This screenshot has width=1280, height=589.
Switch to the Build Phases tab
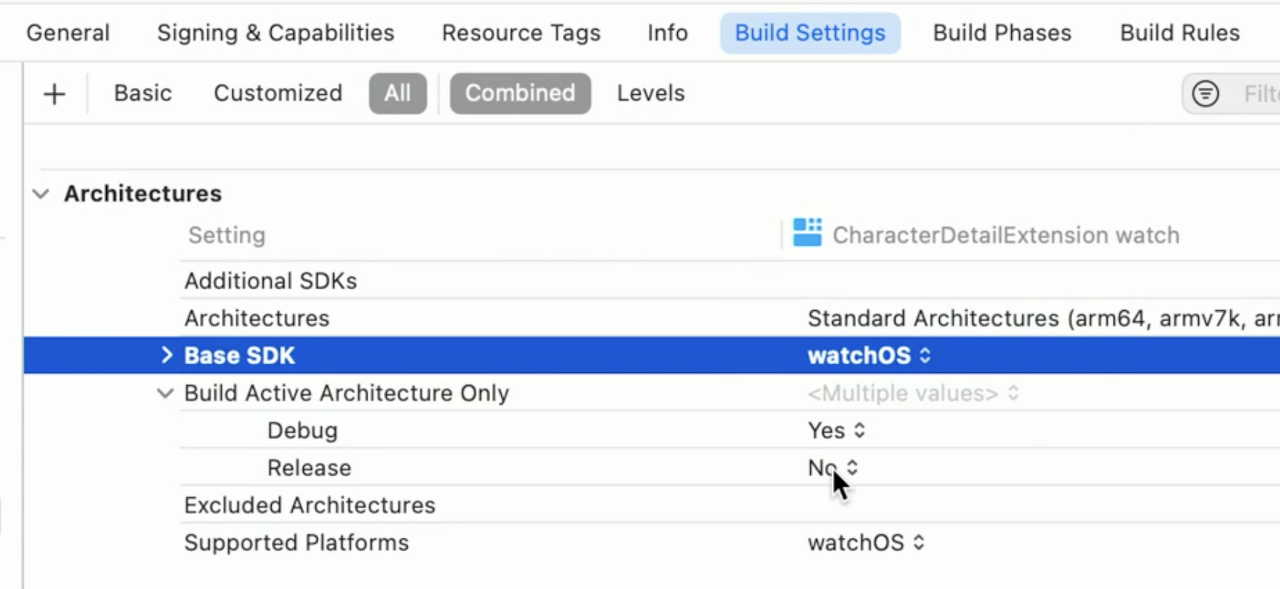pyautogui.click(x=1001, y=33)
